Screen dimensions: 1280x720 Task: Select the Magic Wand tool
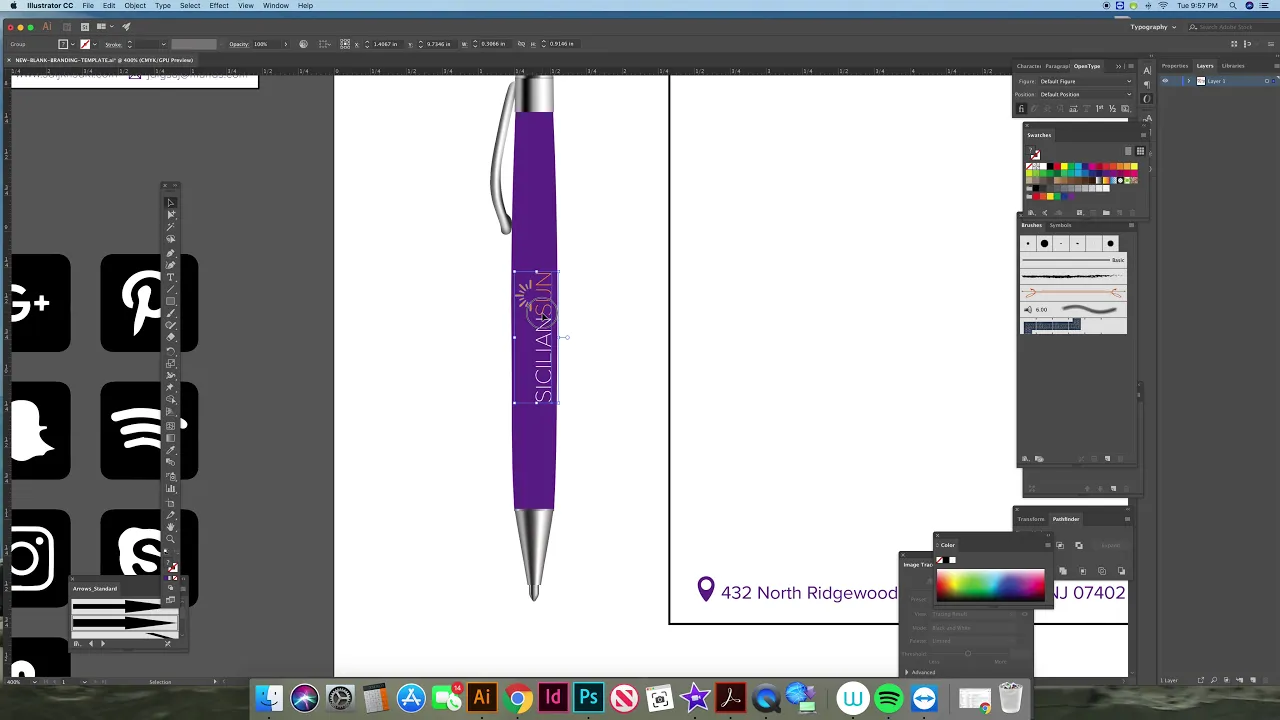[x=171, y=227]
